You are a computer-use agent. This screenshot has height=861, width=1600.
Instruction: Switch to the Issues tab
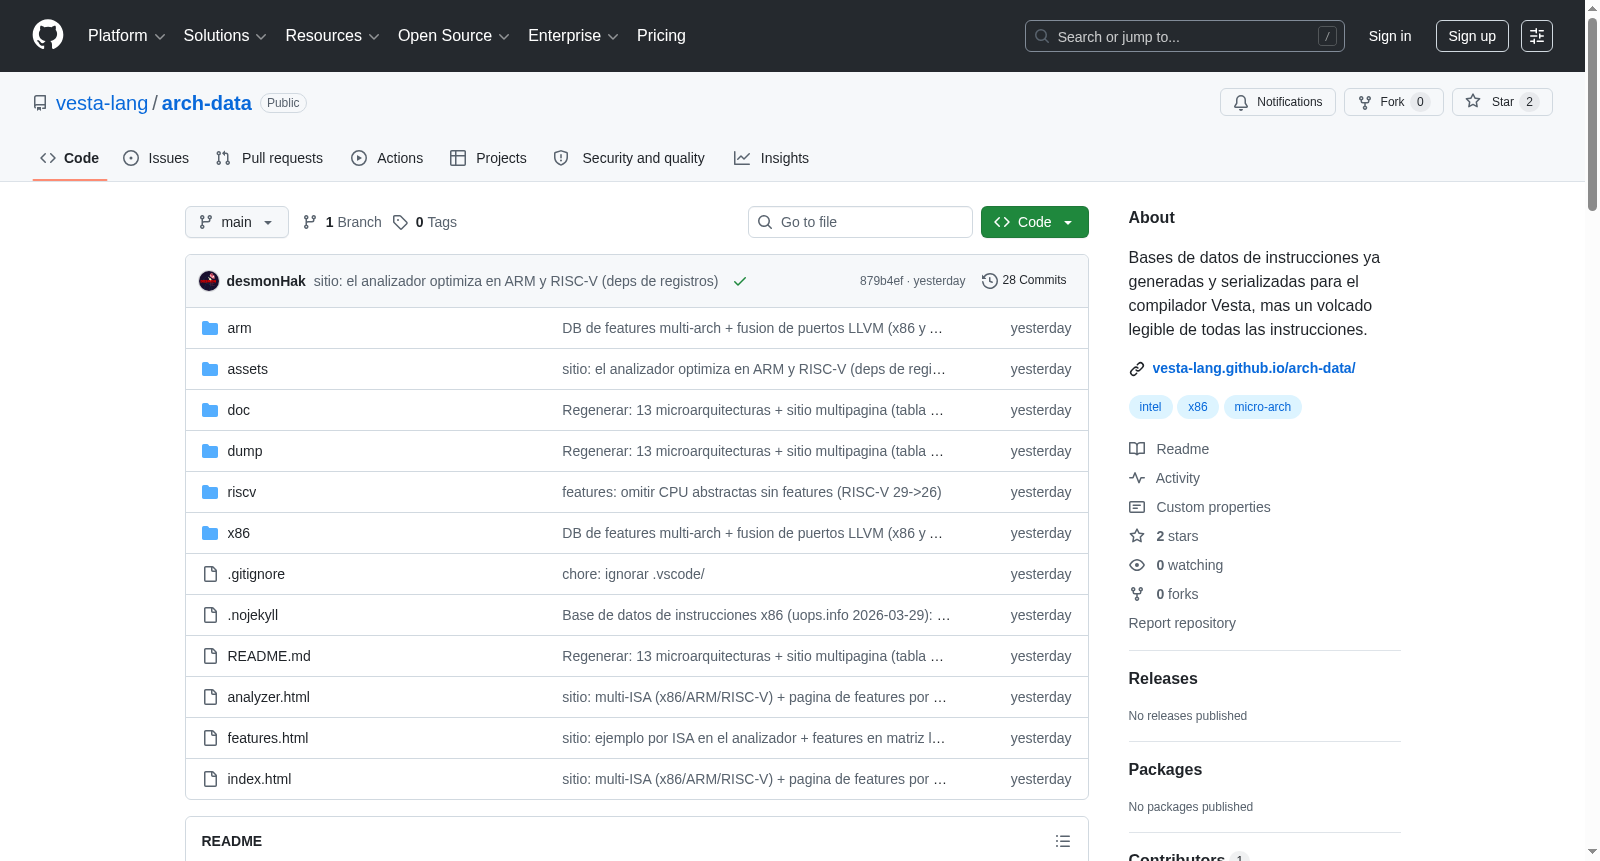point(156,158)
